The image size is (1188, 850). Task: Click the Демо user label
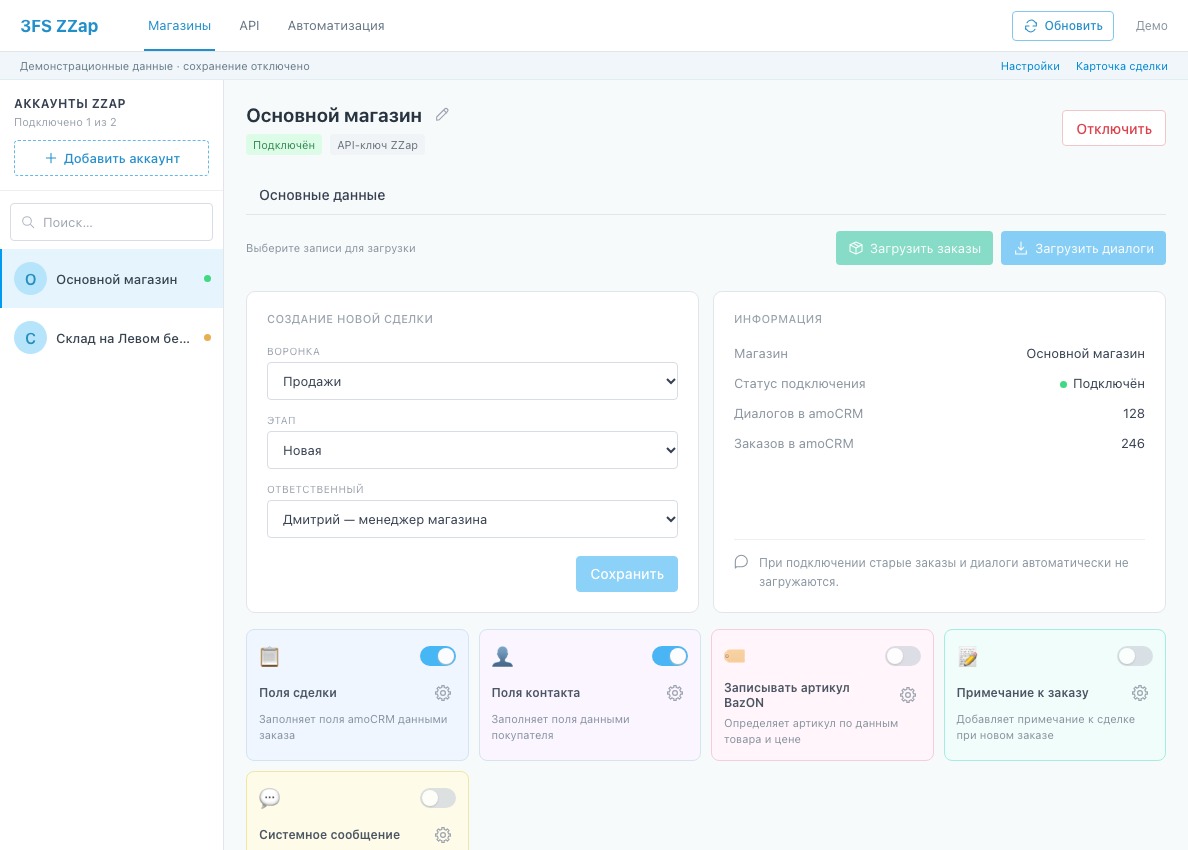[1152, 26]
